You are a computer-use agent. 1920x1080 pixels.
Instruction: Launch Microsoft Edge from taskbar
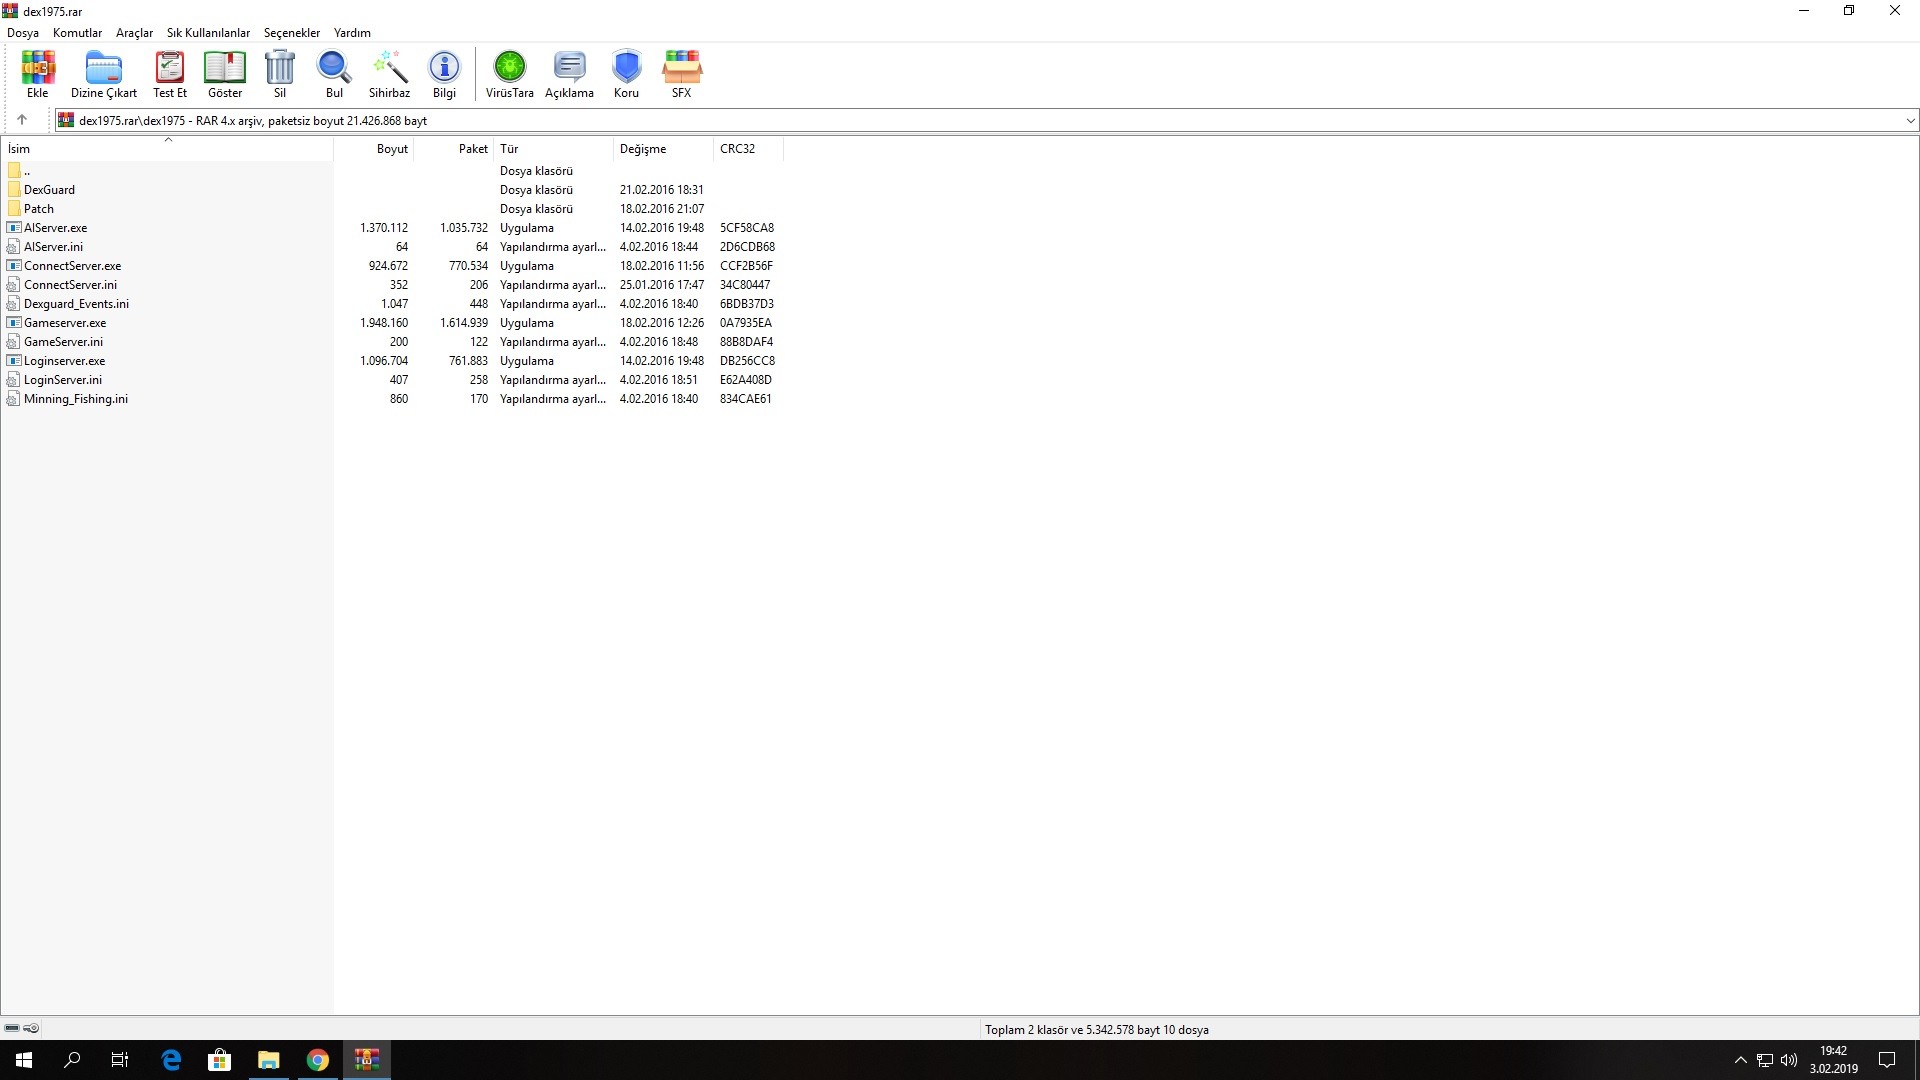171,1060
